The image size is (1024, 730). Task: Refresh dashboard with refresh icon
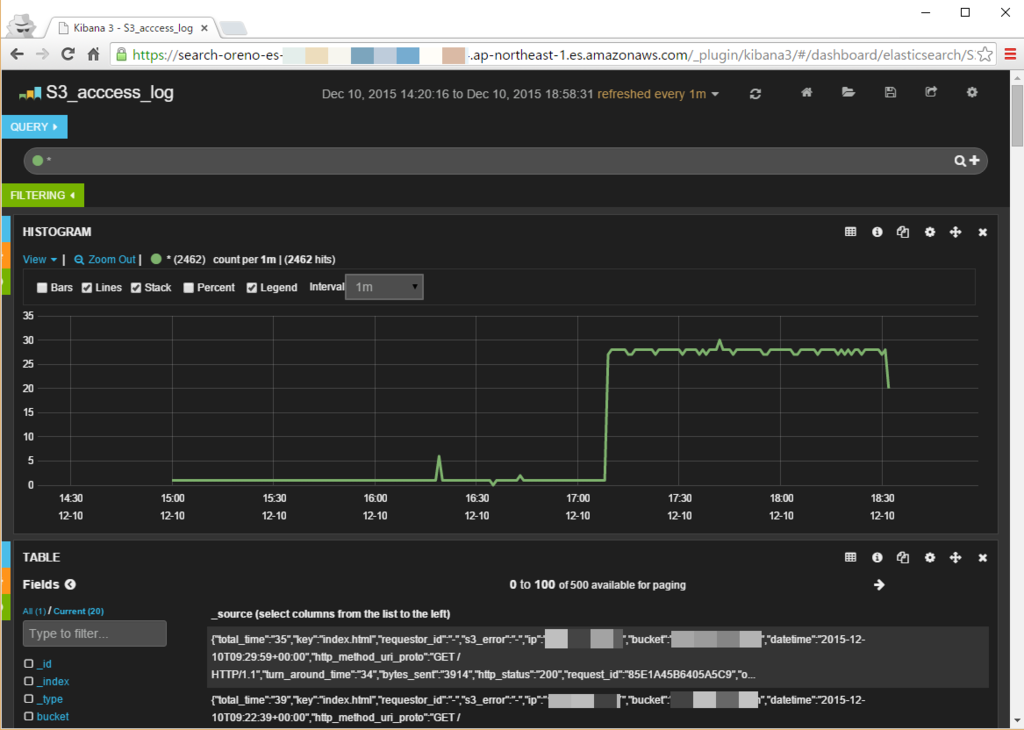756,93
